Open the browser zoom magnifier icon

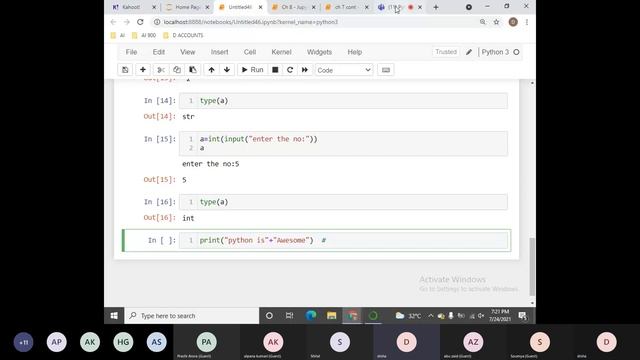(x=483, y=22)
